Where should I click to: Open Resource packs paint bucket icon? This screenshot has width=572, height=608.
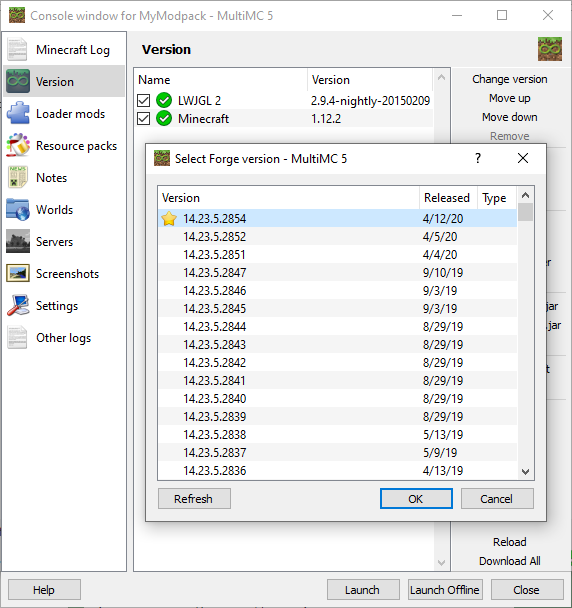[x=18, y=145]
